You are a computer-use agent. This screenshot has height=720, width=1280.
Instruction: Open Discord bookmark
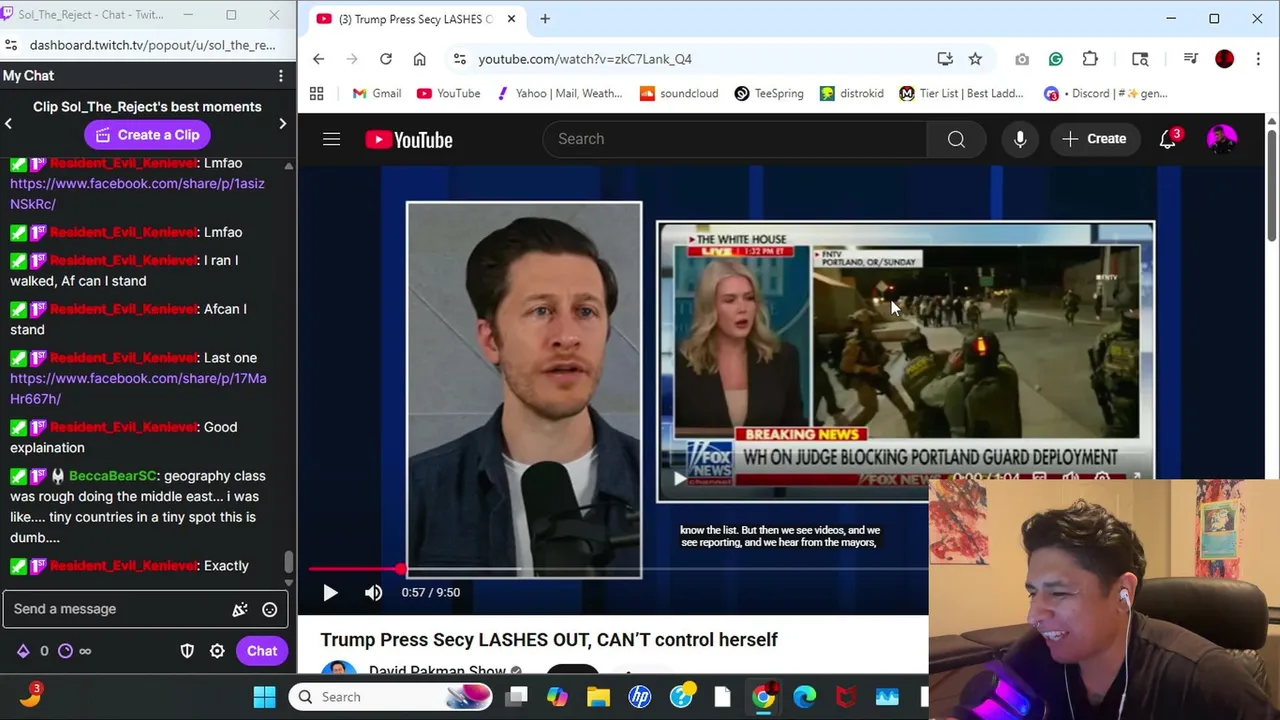pos(1105,94)
